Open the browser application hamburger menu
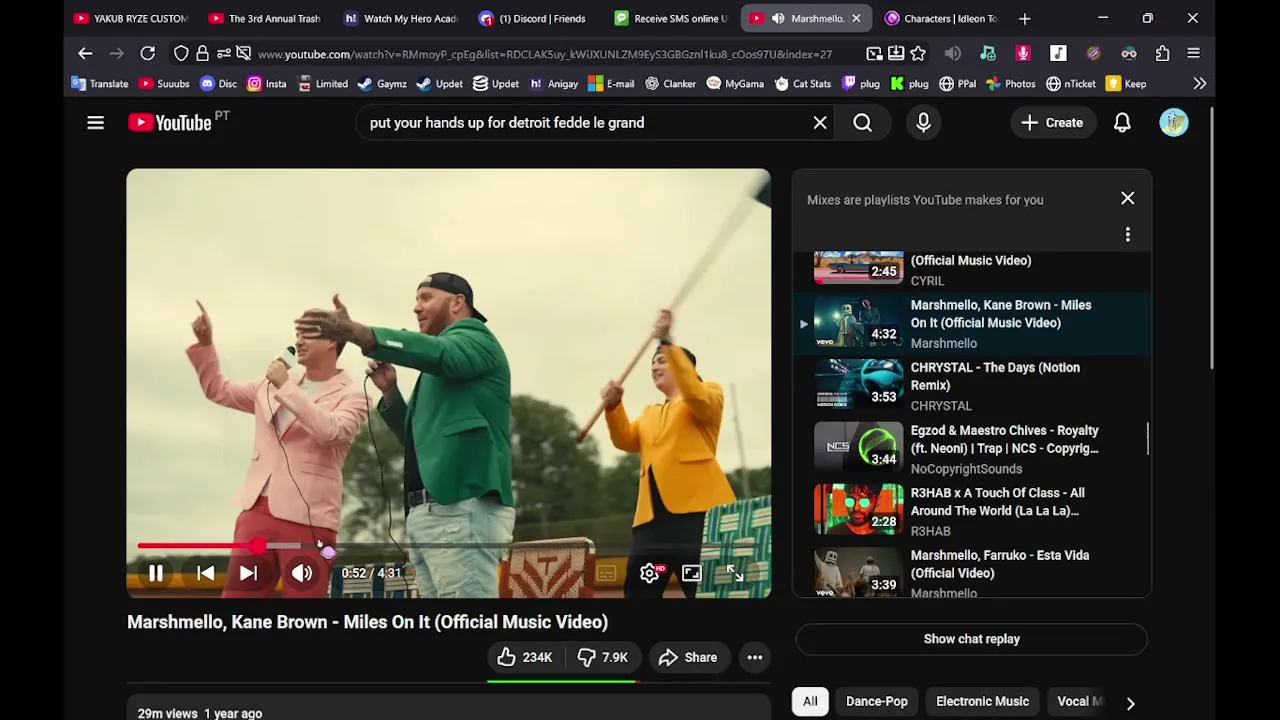 click(x=1193, y=53)
